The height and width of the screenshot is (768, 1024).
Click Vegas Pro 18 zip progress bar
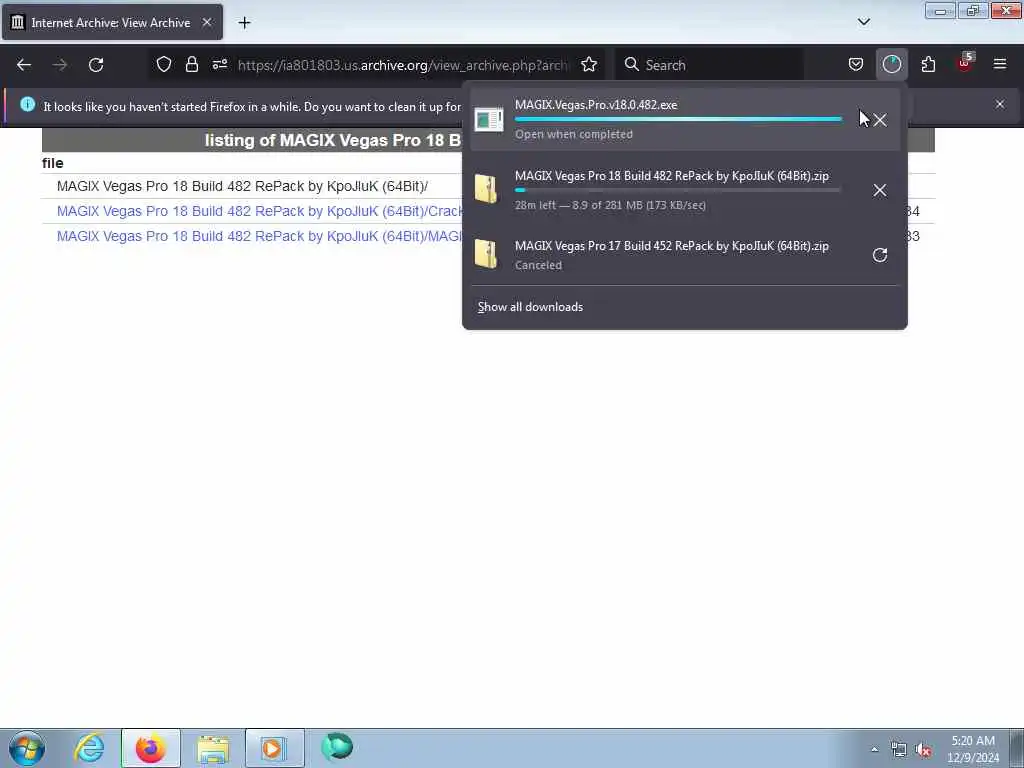(x=678, y=190)
